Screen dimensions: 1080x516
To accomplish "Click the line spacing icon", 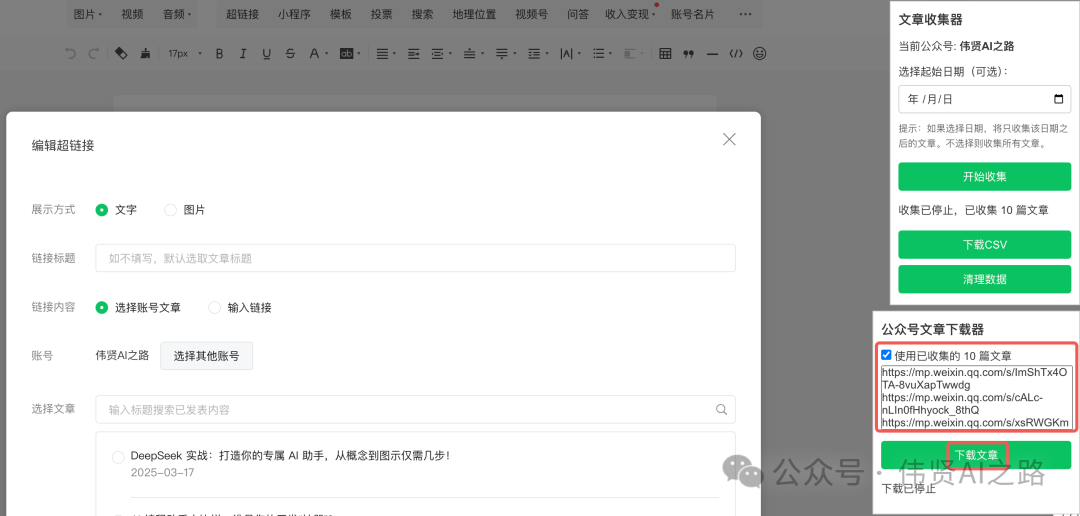I will (534, 54).
